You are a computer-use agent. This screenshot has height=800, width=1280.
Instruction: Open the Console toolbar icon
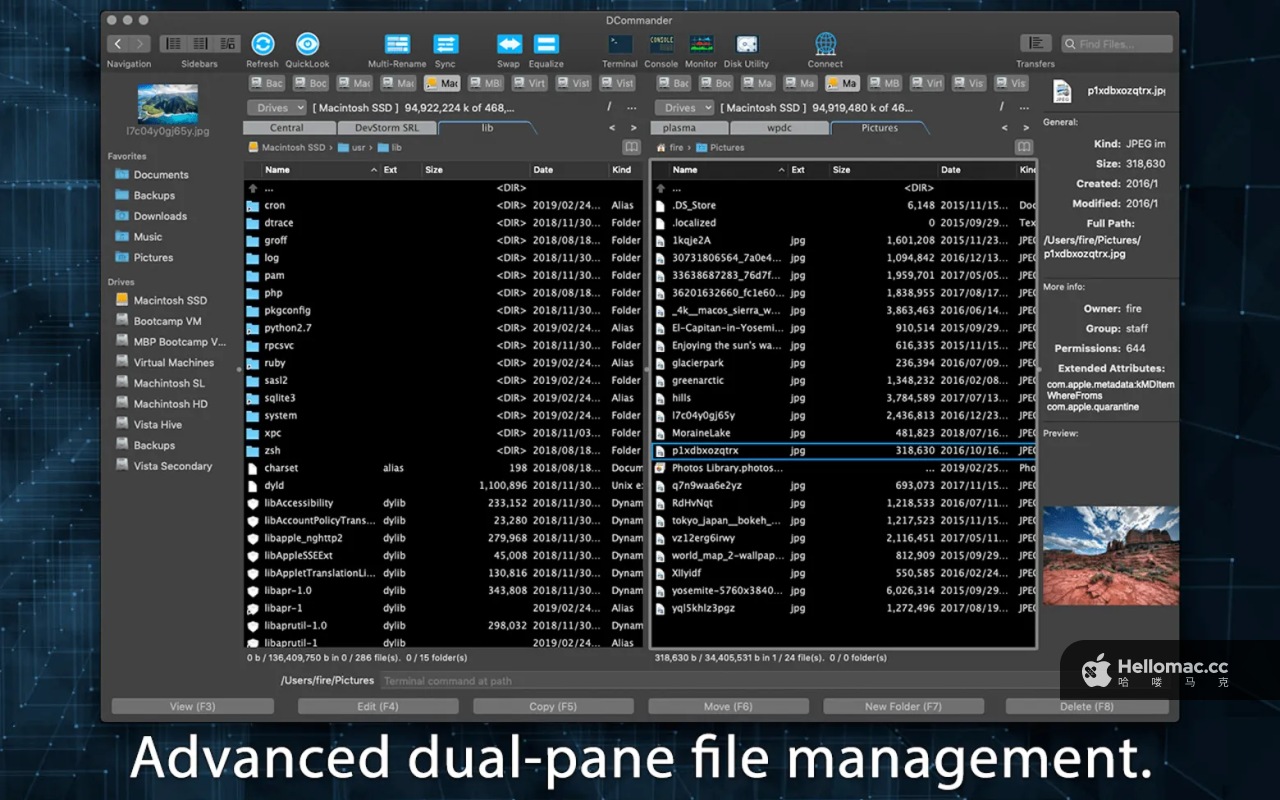coord(661,44)
